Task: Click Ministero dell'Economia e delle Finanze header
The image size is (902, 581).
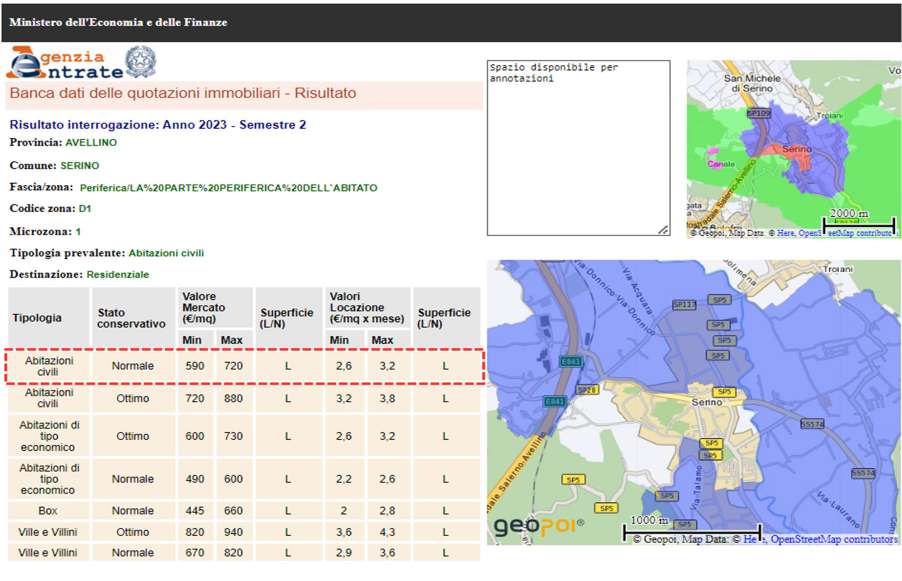Action: [x=118, y=22]
